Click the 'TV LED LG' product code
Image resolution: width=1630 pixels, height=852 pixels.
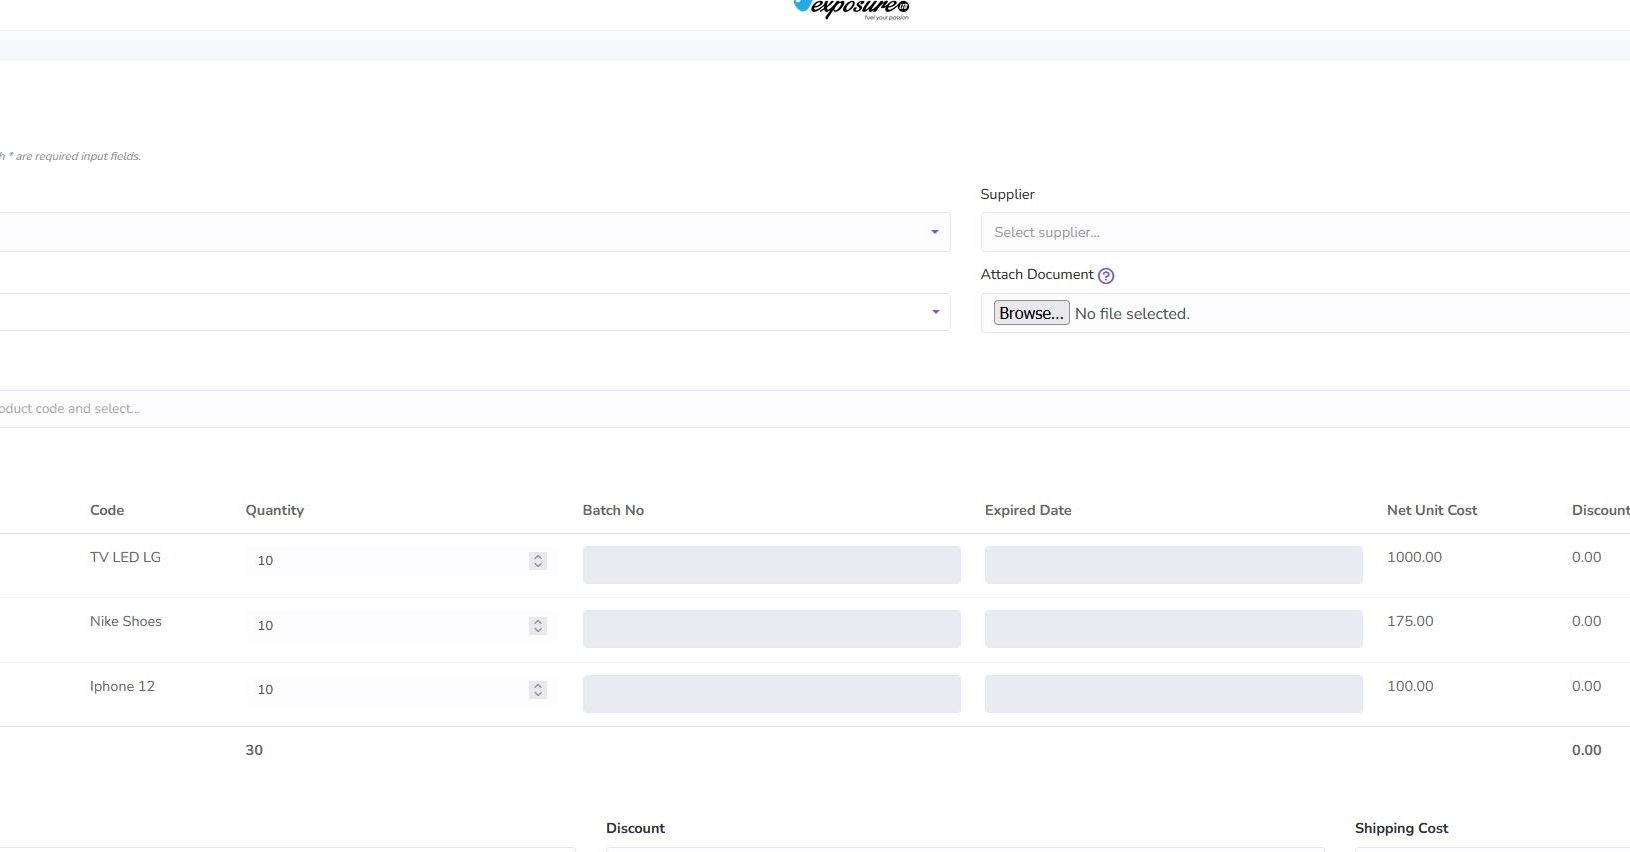(125, 557)
